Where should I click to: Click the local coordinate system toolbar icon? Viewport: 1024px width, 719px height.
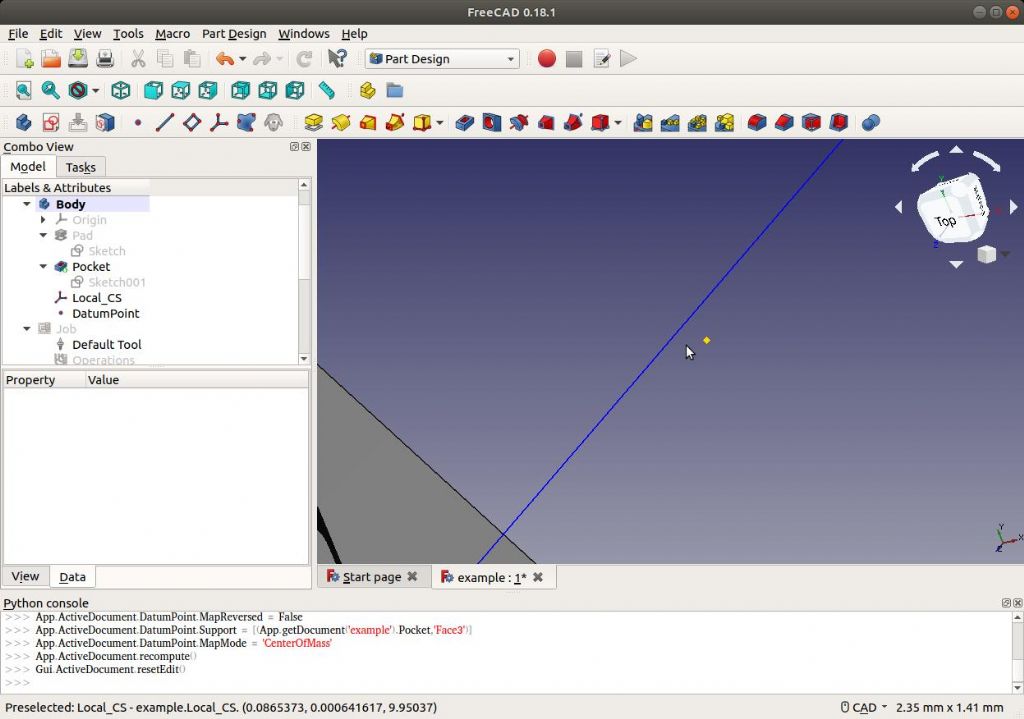(219, 122)
